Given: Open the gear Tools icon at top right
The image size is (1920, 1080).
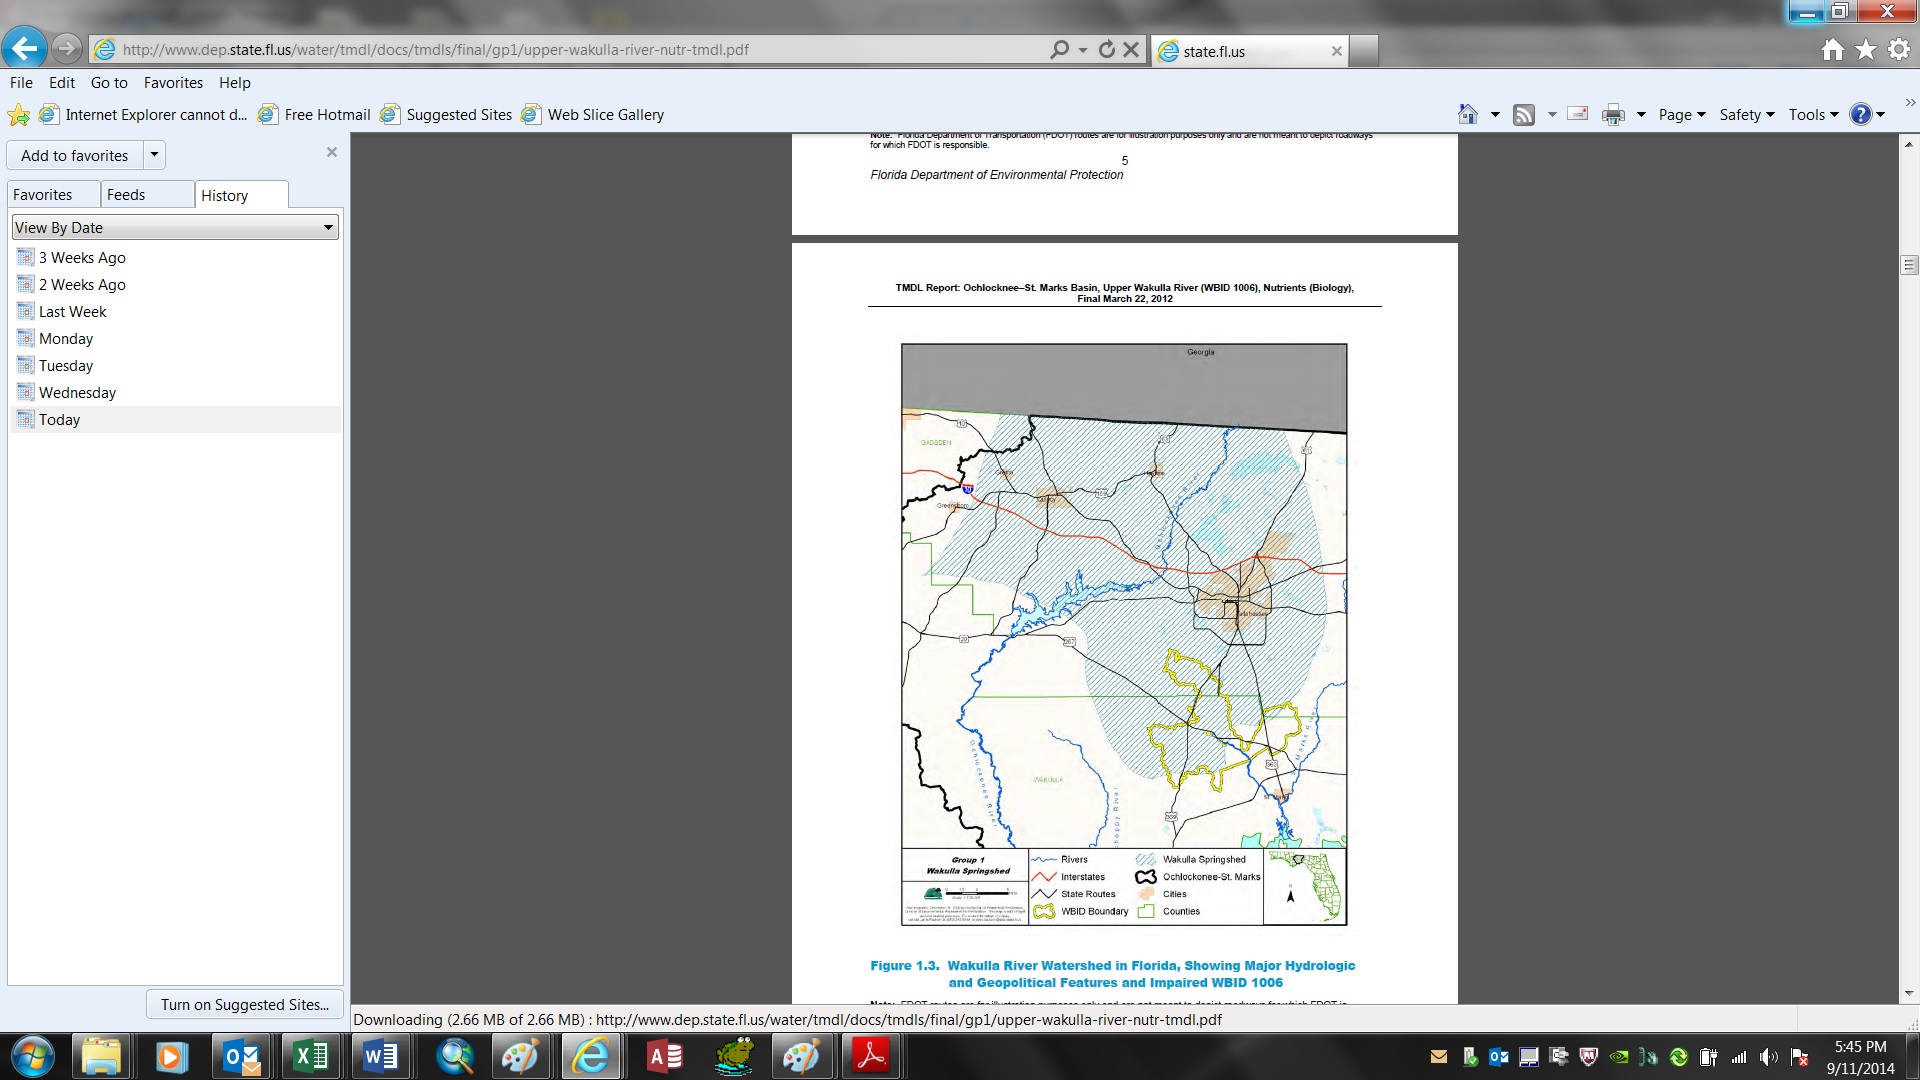Looking at the screenshot, I should 1898,49.
